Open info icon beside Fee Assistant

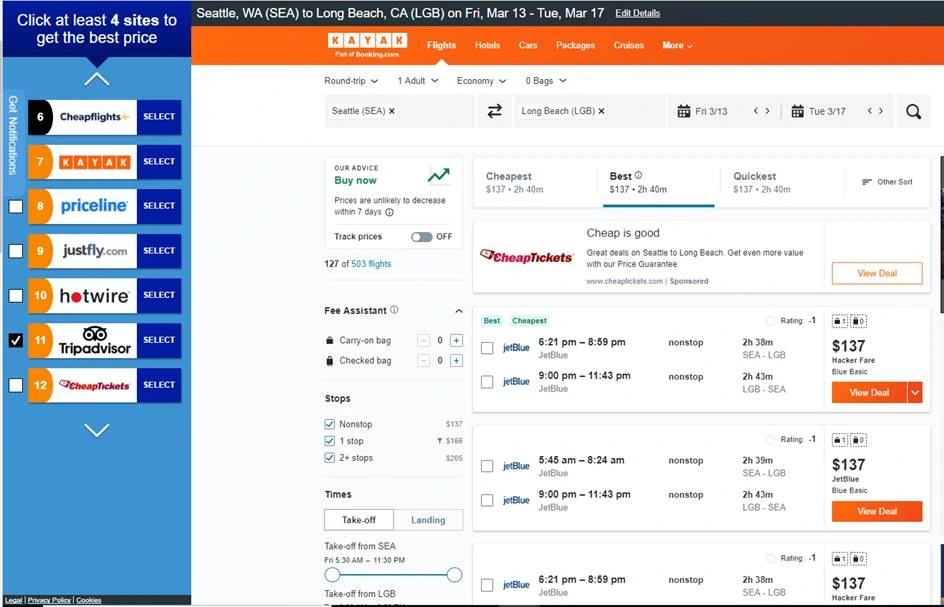(x=394, y=310)
